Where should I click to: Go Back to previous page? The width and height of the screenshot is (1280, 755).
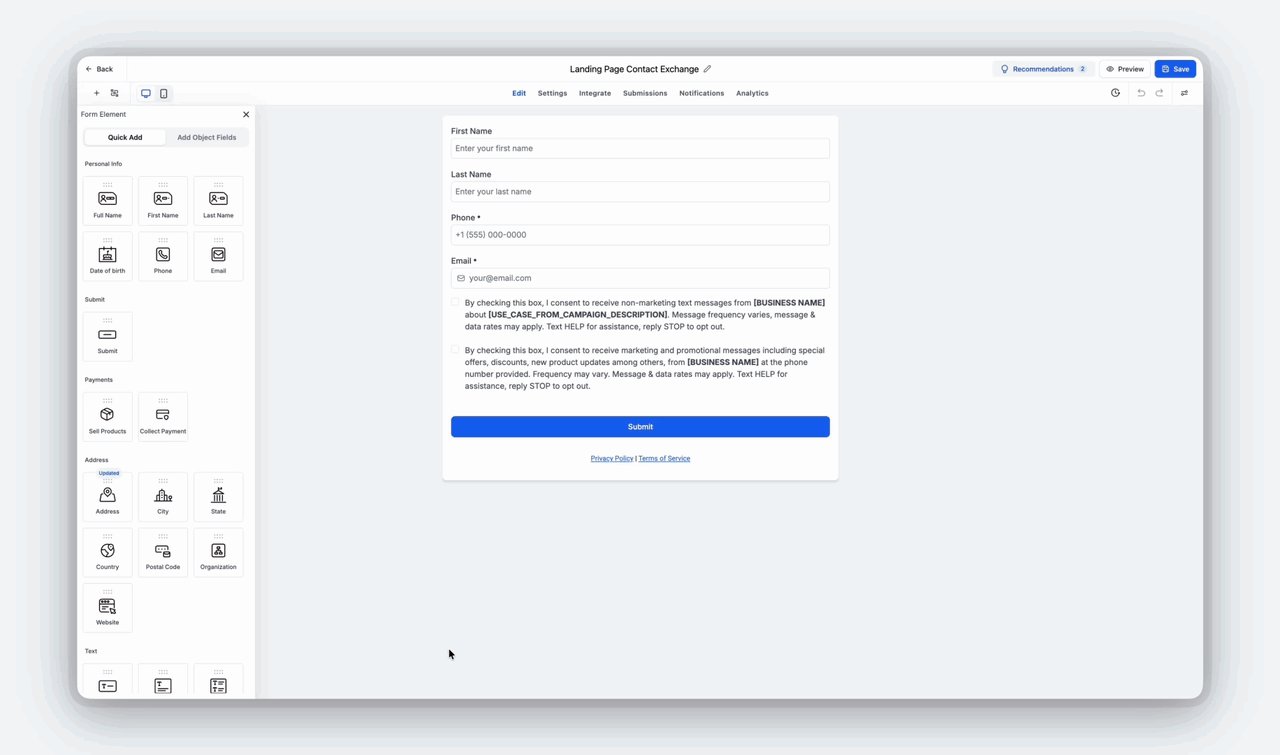tap(99, 69)
